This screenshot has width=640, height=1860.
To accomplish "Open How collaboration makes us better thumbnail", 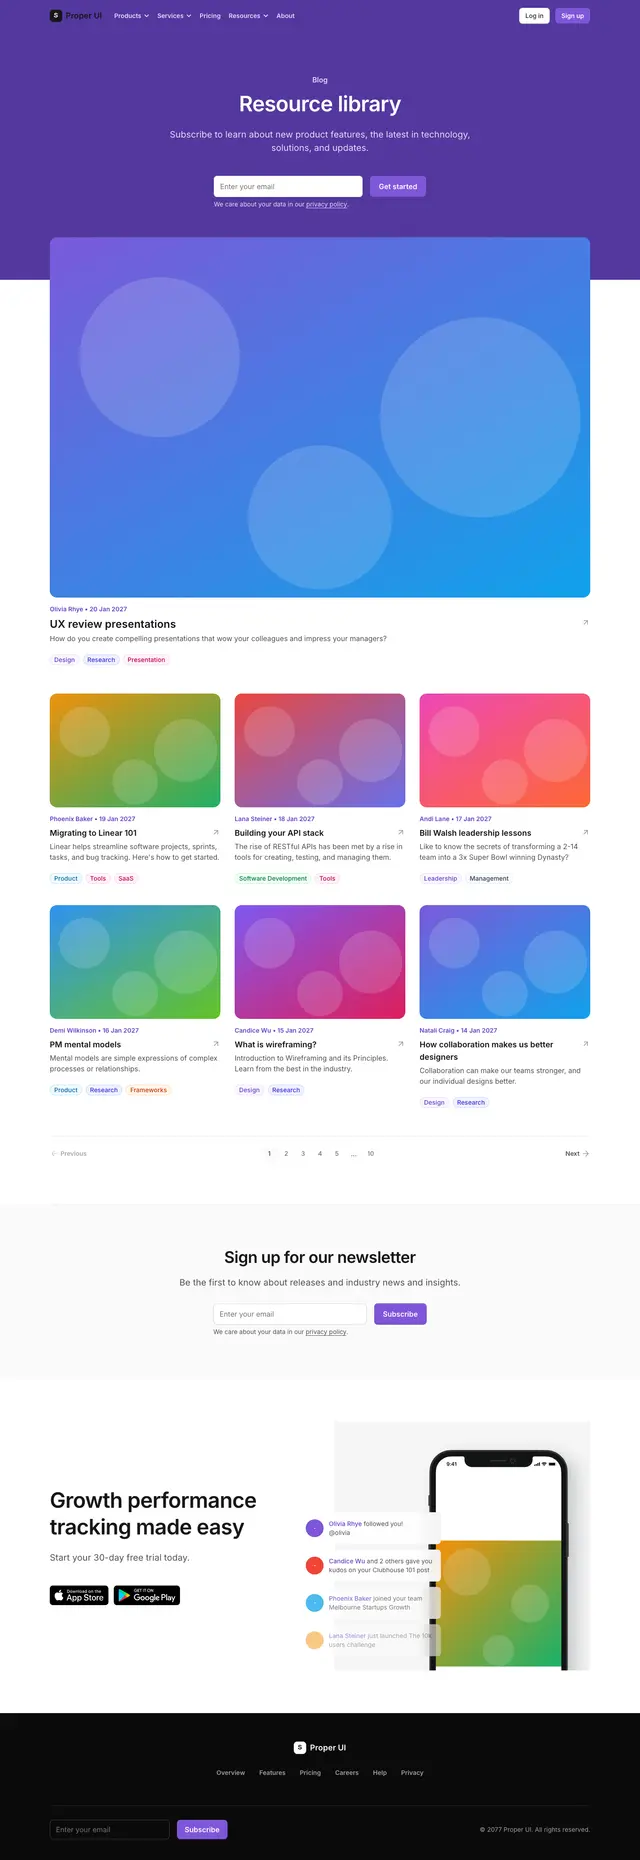I will click(x=505, y=962).
